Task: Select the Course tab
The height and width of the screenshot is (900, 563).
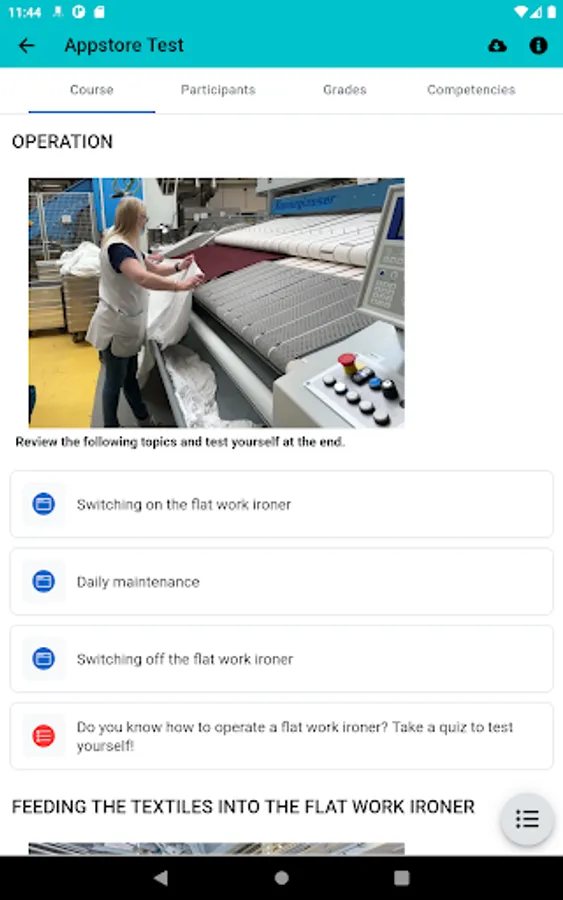Action: point(92,90)
